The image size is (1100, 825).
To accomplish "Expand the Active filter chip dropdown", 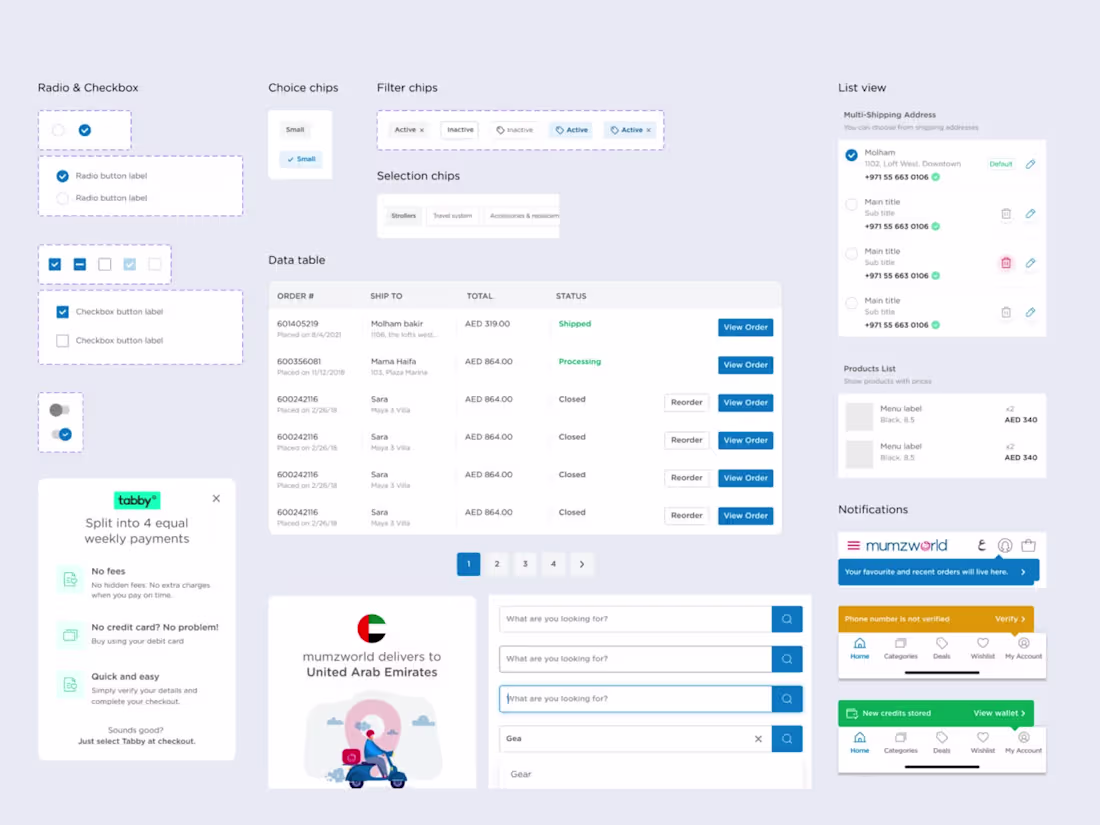I will pyautogui.click(x=631, y=129).
